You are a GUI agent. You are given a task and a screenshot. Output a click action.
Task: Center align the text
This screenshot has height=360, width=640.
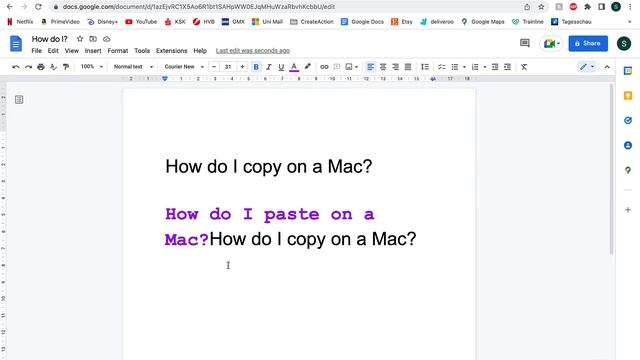pyautogui.click(x=383, y=67)
